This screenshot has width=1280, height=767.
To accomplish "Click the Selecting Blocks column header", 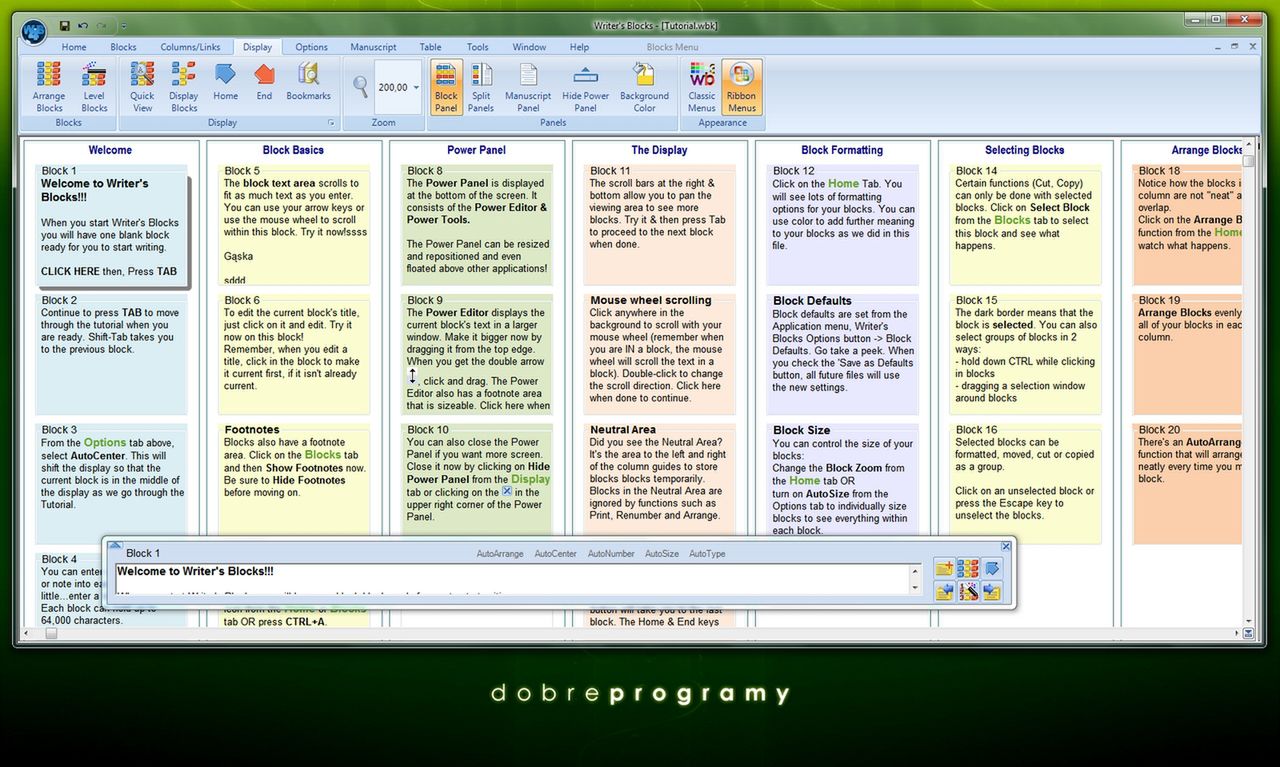I will pos(1025,150).
